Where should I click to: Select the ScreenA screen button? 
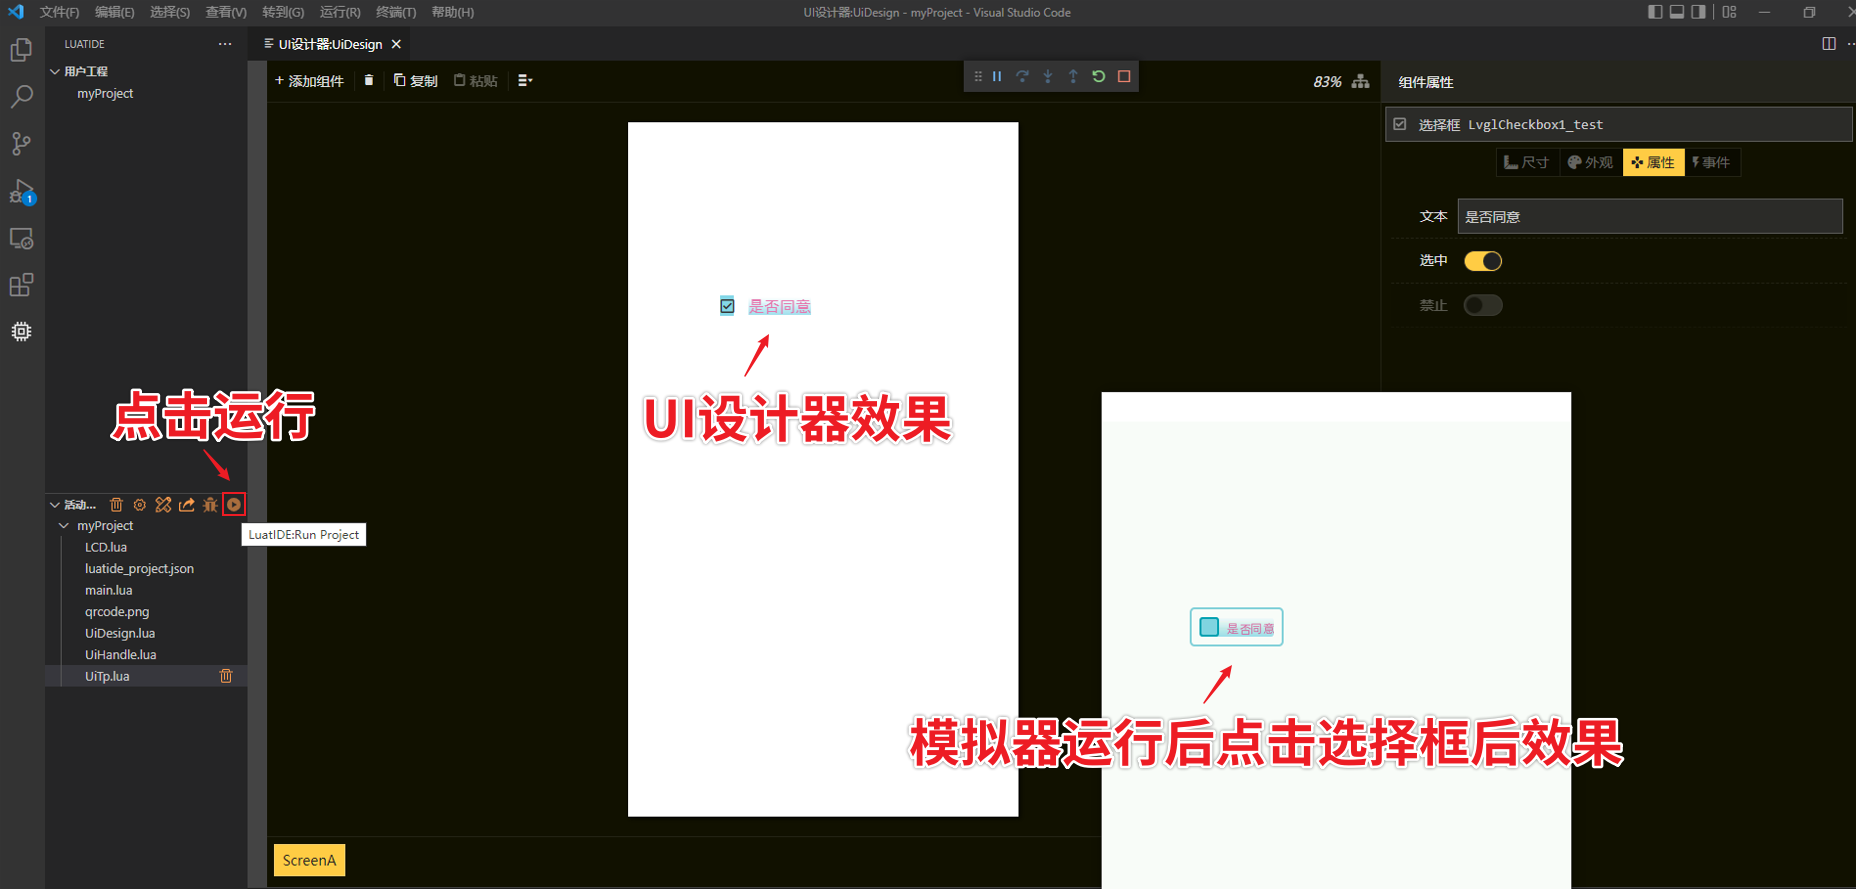309,860
